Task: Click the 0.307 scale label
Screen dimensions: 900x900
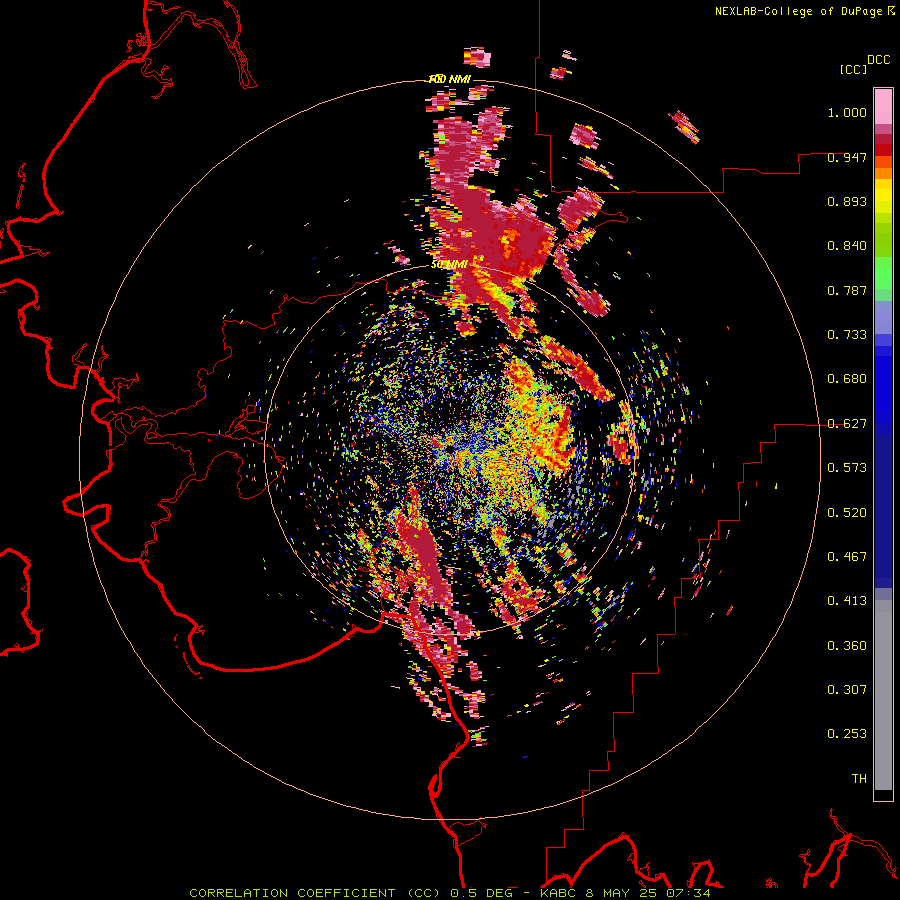Action: point(847,690)
